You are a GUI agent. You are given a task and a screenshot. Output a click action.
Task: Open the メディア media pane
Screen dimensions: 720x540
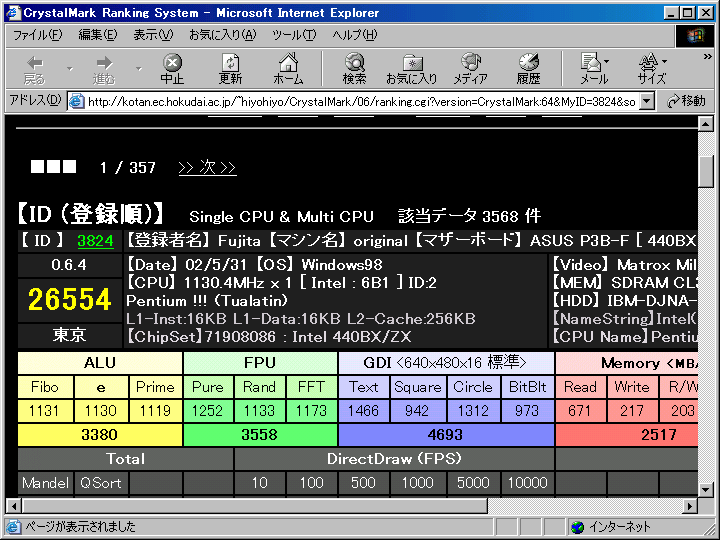470,70
